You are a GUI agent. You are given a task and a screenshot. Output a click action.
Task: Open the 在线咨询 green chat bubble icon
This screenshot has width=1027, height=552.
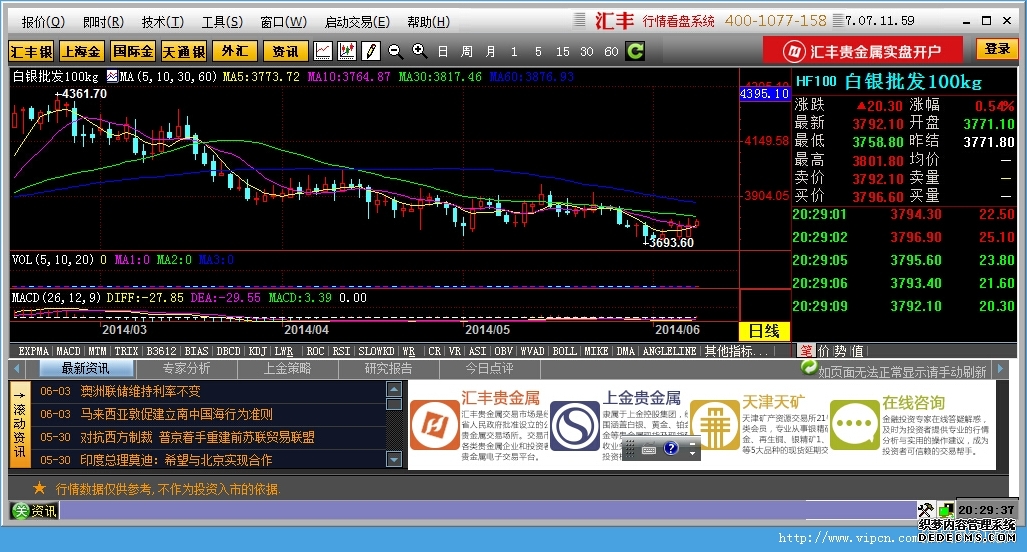[x=854, y=426]
